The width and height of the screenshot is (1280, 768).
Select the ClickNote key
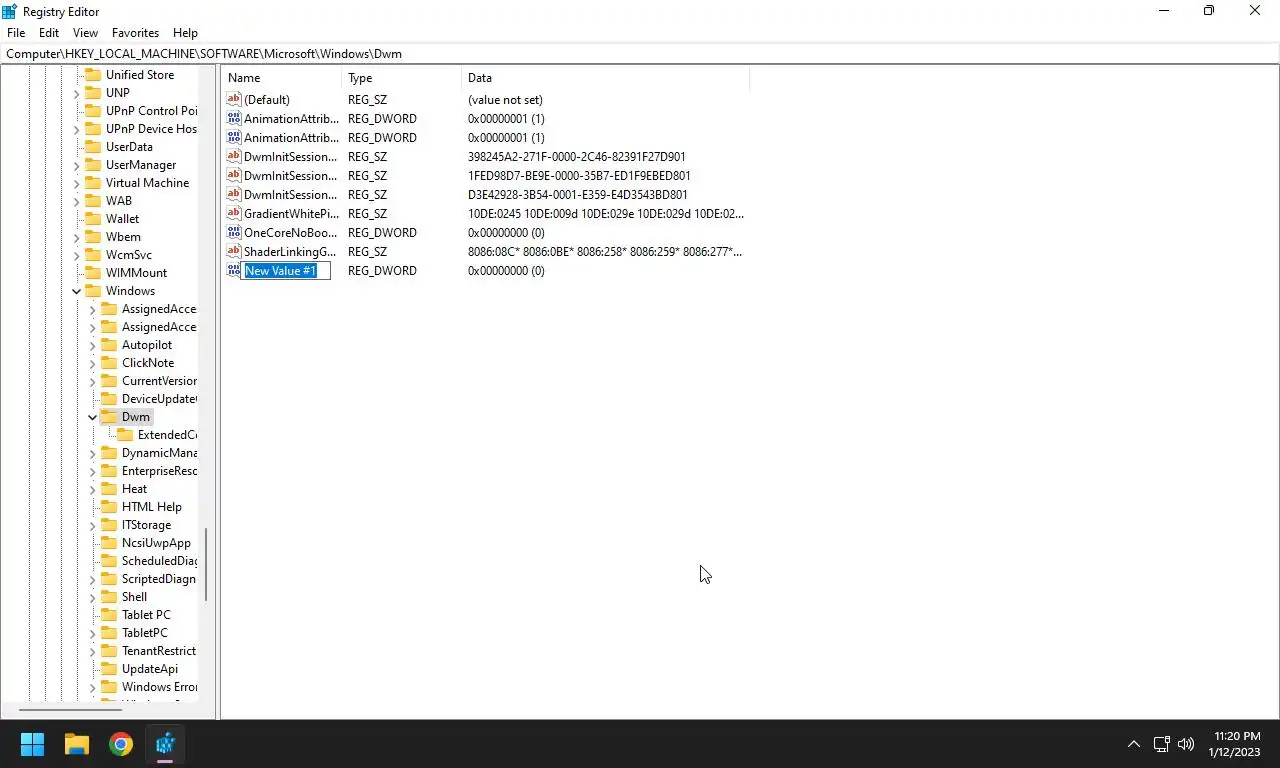(148, 363)
